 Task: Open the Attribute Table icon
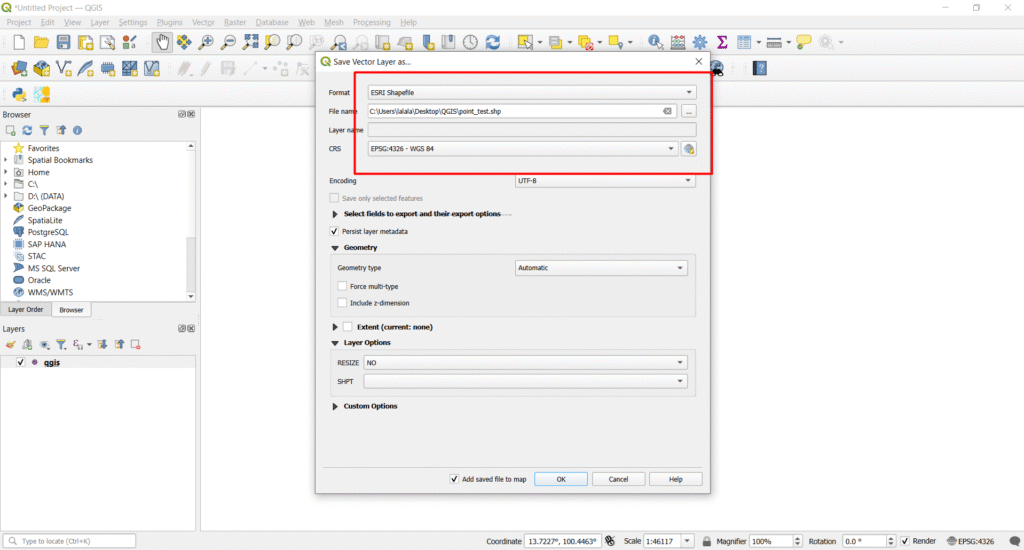(744, 42)
